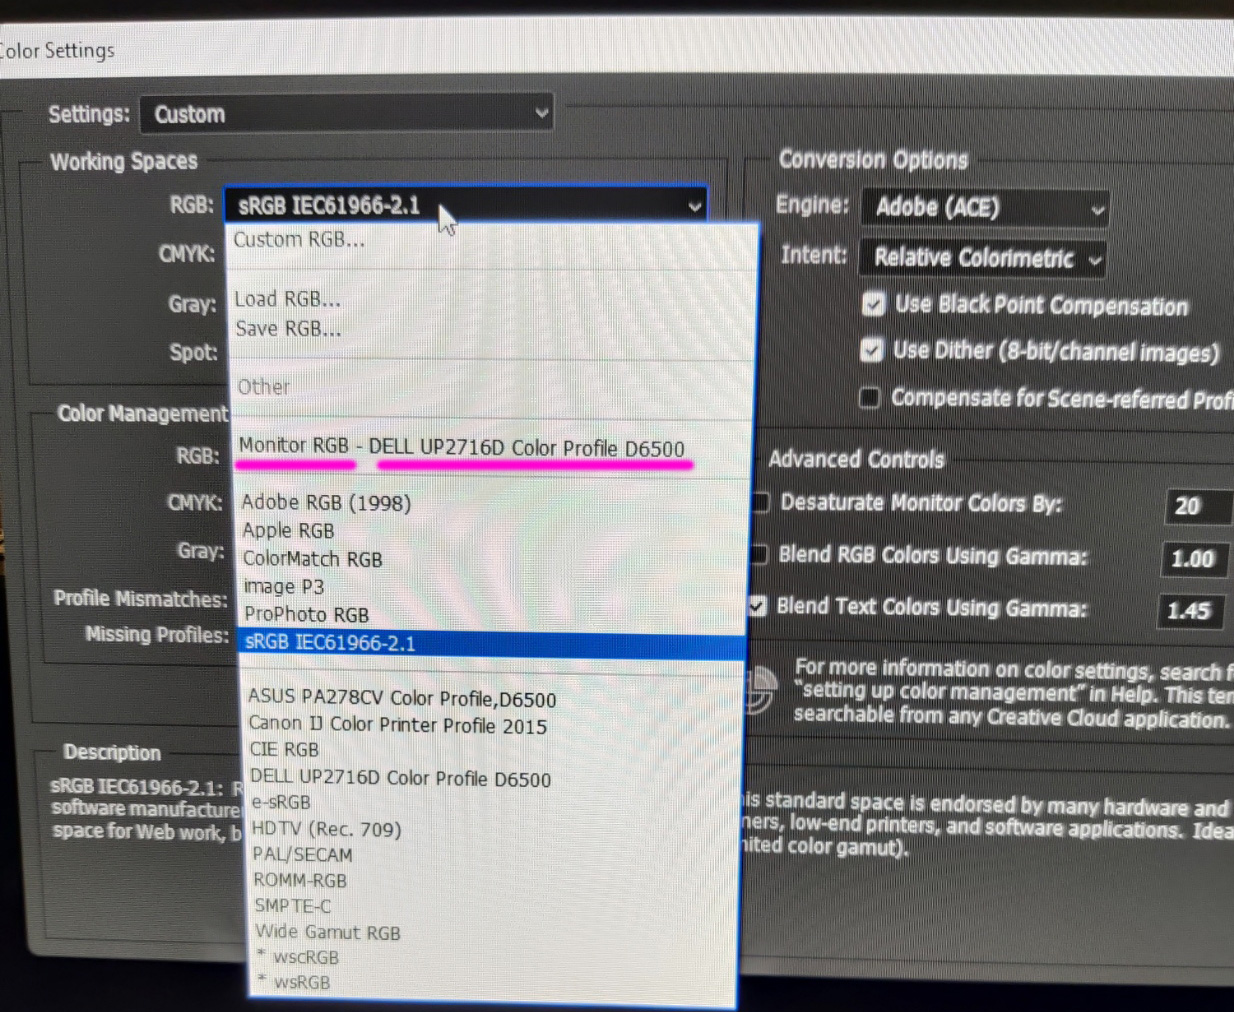Open the Engine dropdown showing Adobe (ACE)
The image size is (1234, 1012).
tap(985, 208)
